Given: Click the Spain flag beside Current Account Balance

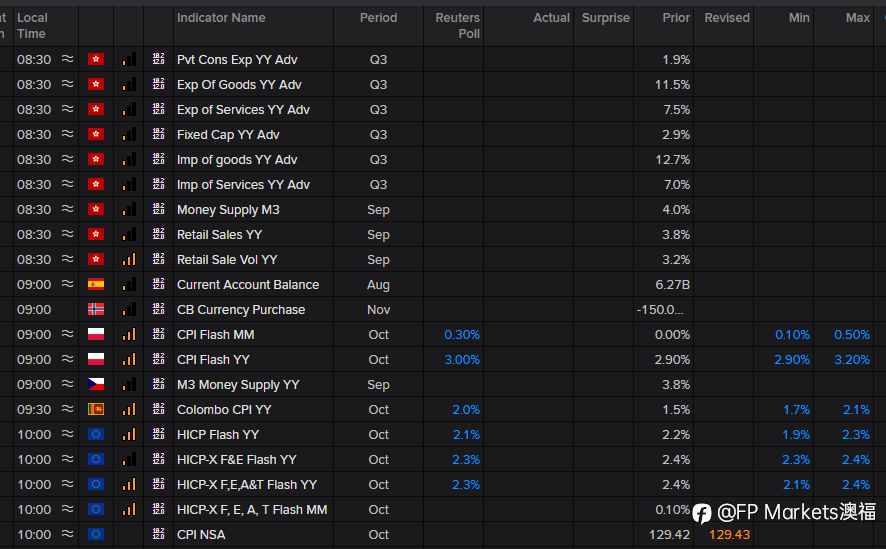Looking at the screenshot, I should 96,285.
